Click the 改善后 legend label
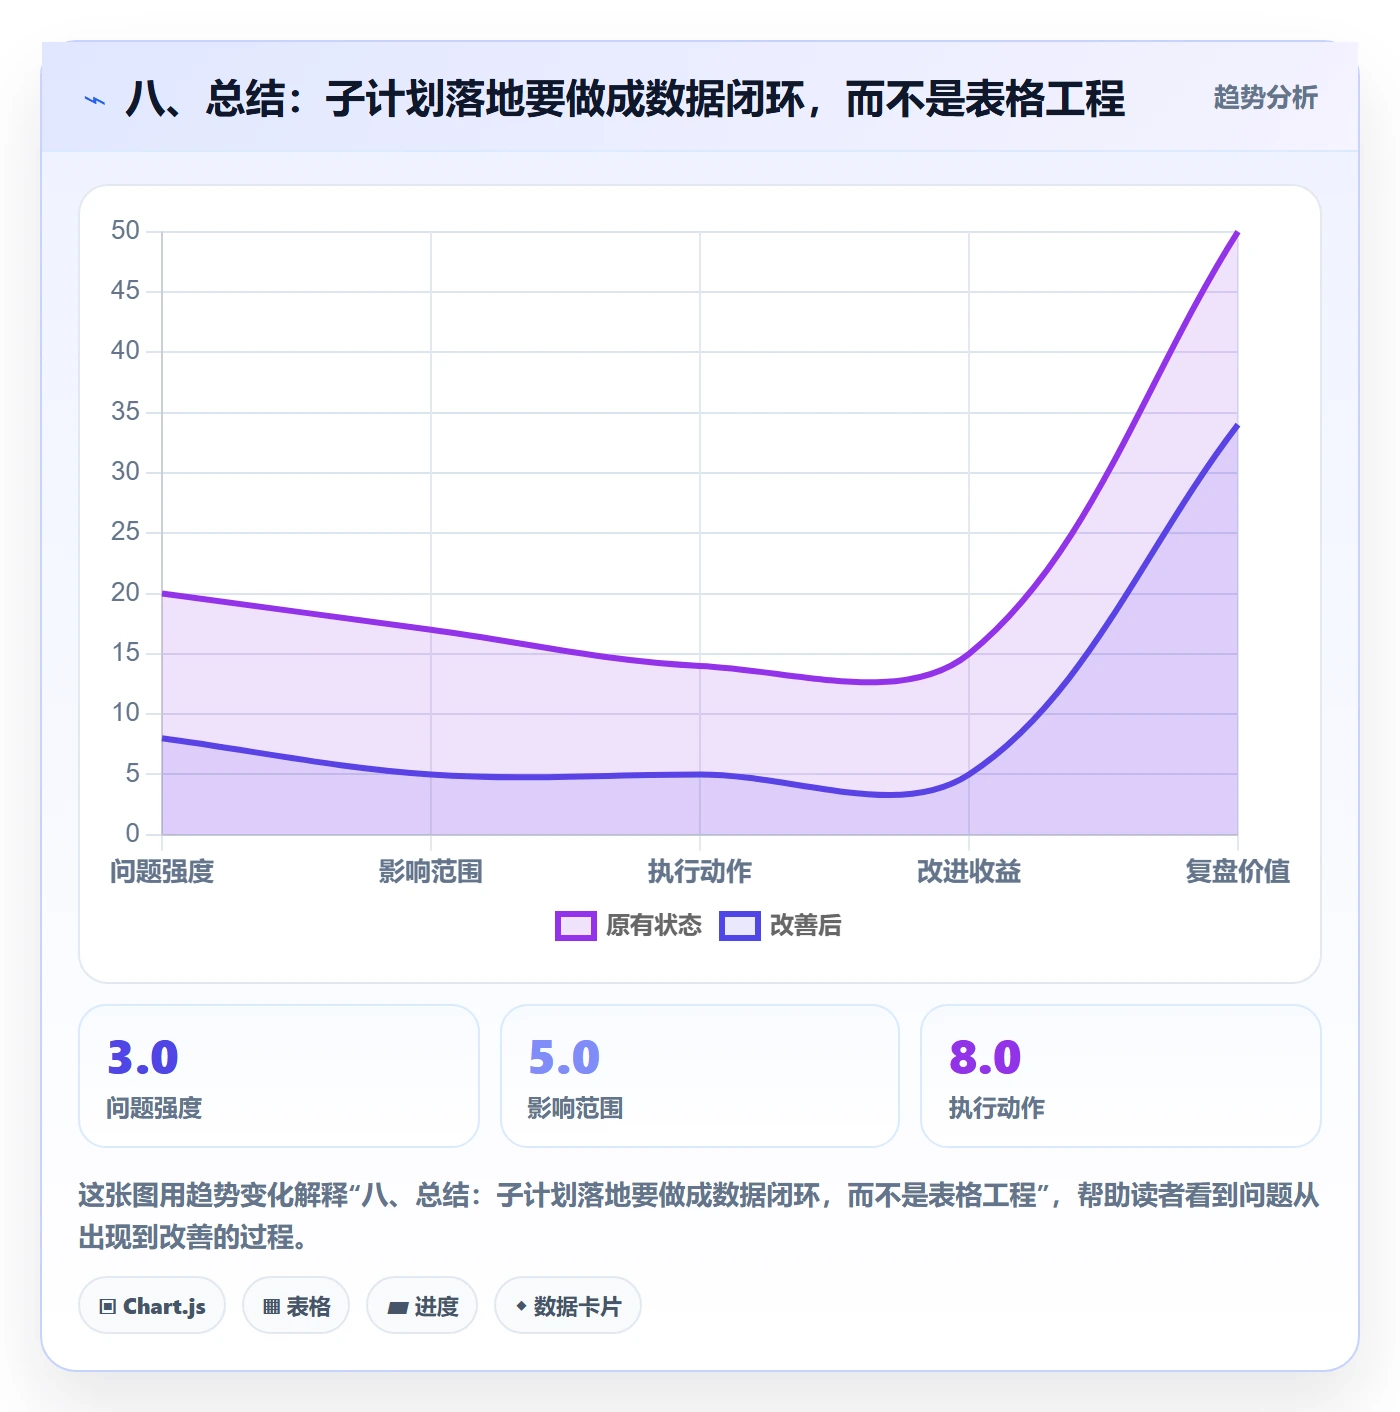Image resolution: width=1400 pixels, height=1412 pixels. pos(806,926)
